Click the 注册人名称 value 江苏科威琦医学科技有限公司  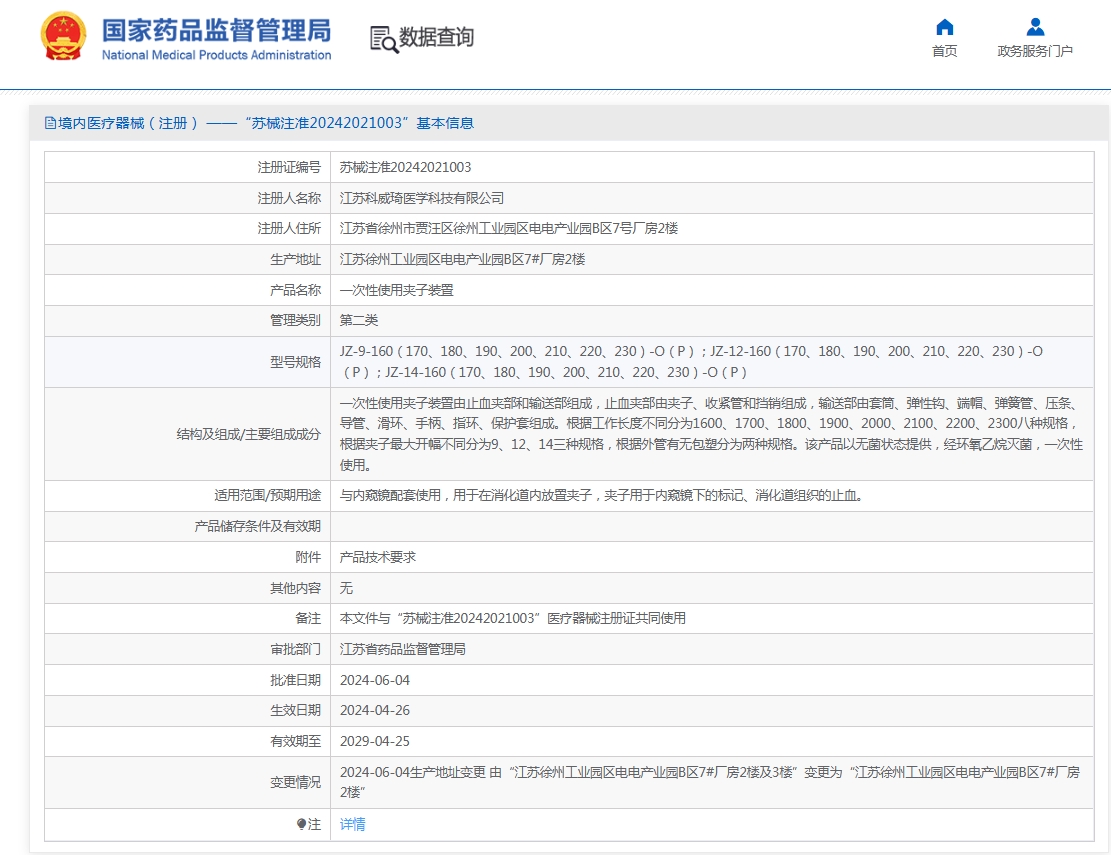(422, 198)
